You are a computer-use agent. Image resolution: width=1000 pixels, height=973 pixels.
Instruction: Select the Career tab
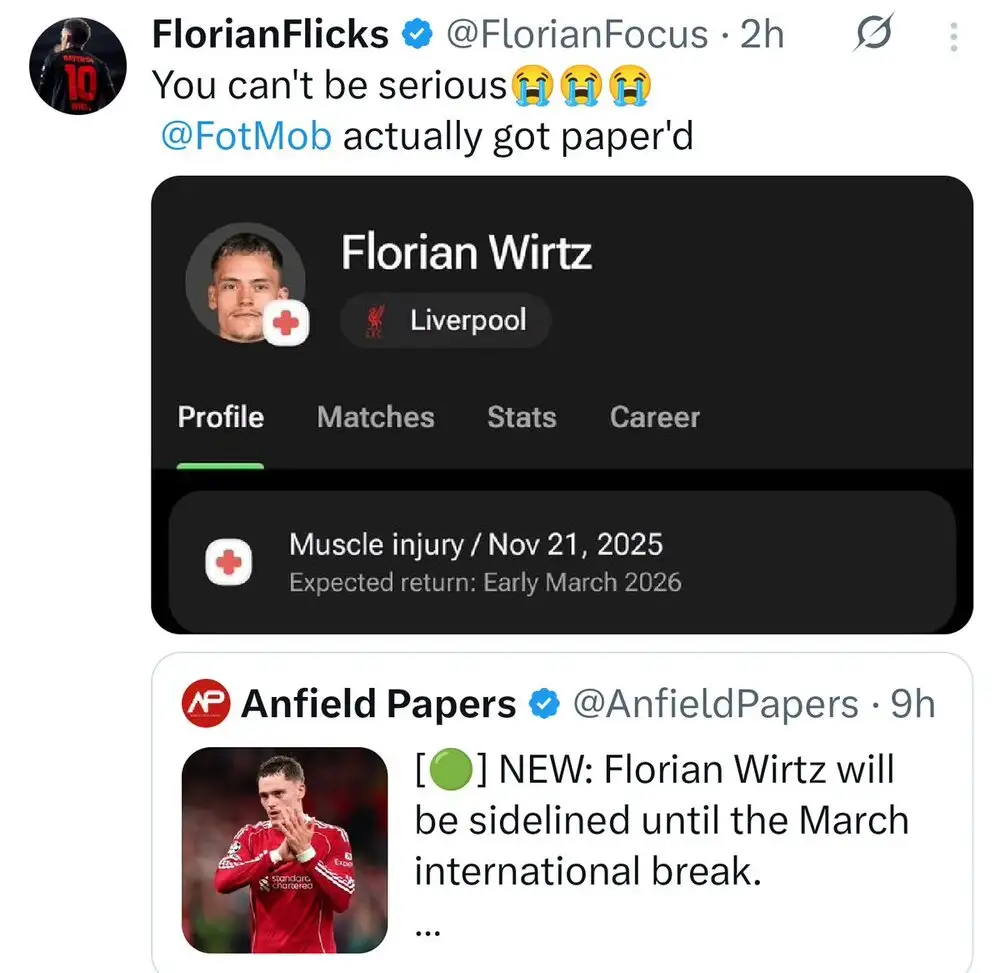click(x=654, y=417)
